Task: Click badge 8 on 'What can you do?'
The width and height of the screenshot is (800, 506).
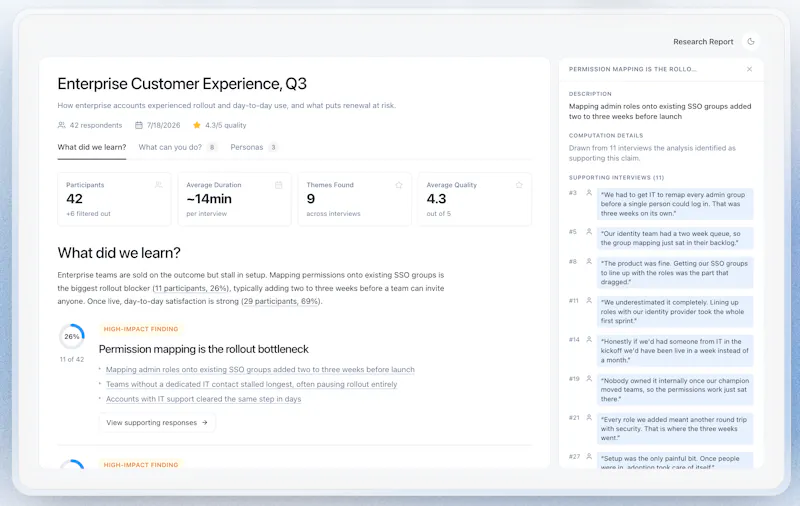Action: (x=212, y=147)
